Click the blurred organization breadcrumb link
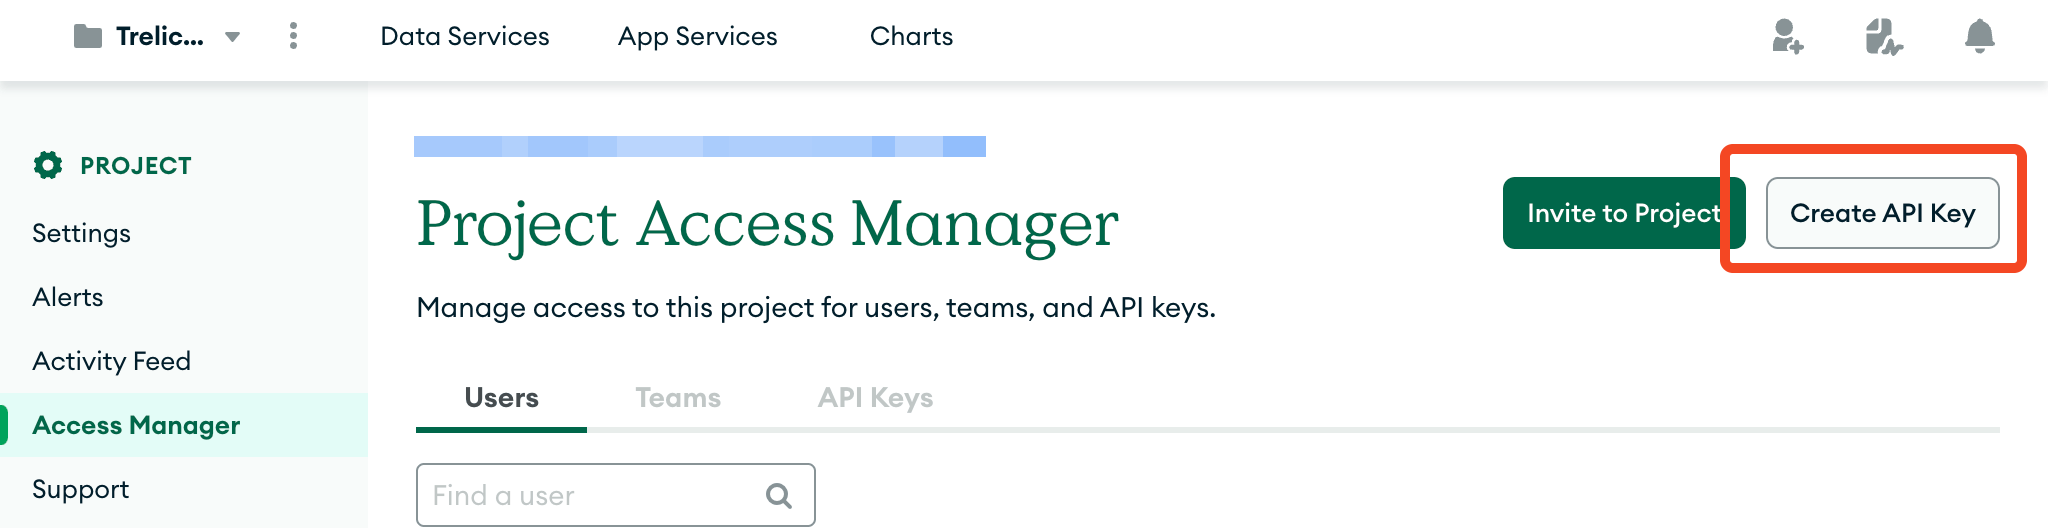Viewport: 2048px width, 528px height. 700,146
